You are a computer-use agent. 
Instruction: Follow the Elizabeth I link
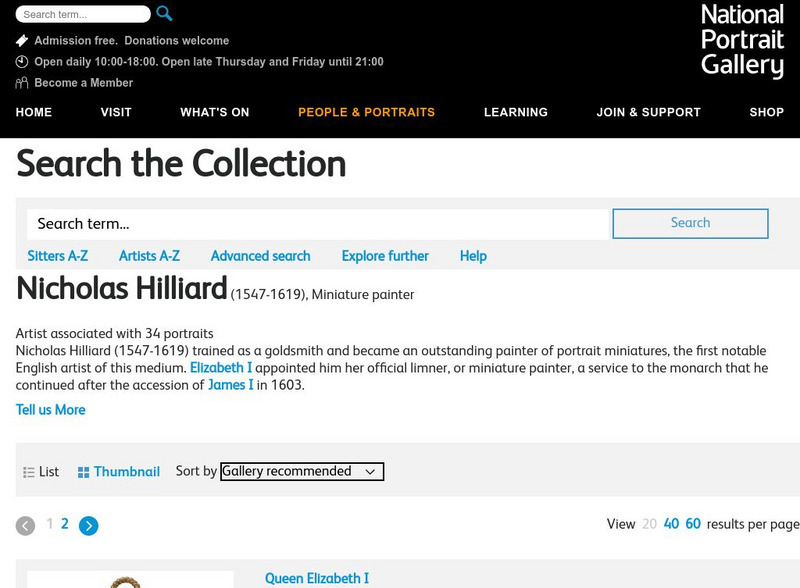221,368
